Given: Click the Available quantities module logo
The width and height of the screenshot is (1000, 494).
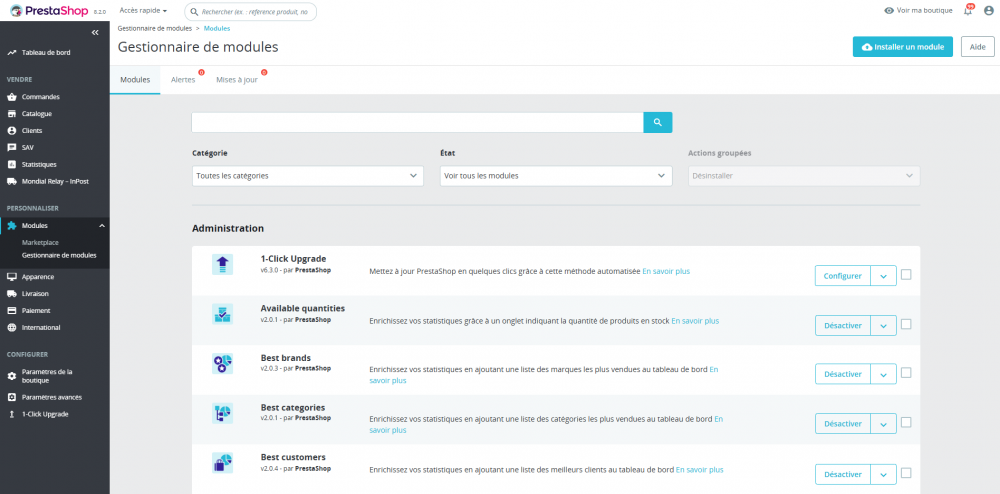Looking at the screenshot, I should (223, 314).
